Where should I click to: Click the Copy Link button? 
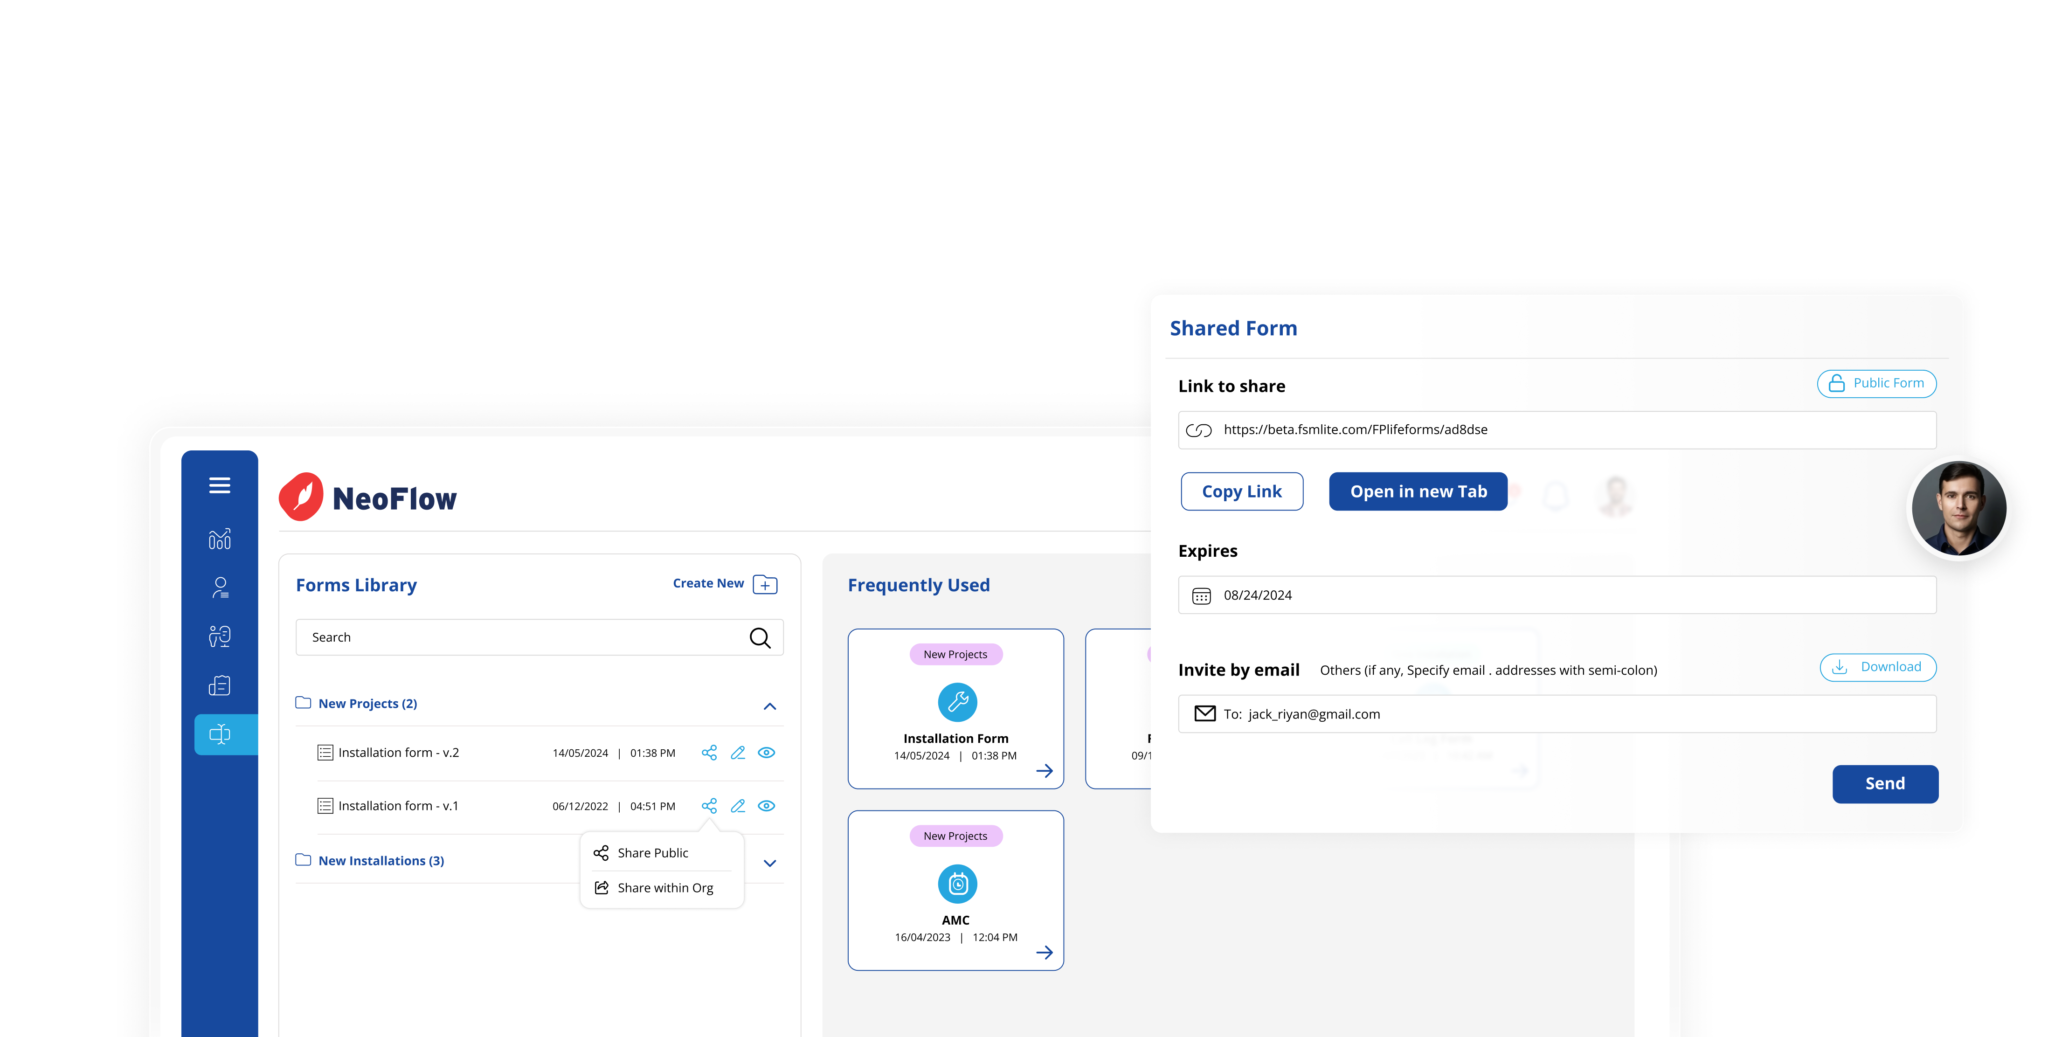point(1241,492)
